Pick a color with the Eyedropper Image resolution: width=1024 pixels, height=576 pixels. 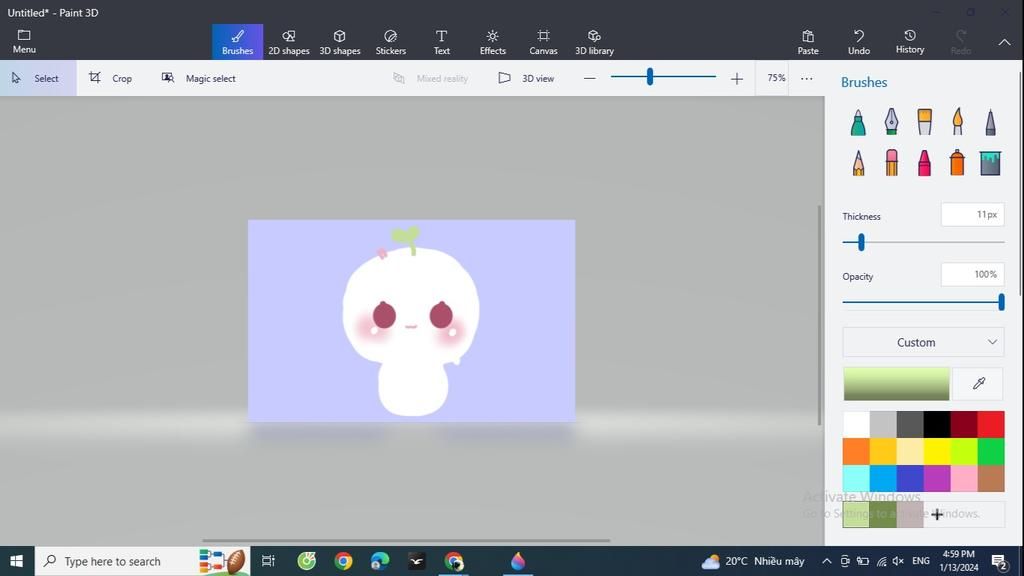[978, 383]
